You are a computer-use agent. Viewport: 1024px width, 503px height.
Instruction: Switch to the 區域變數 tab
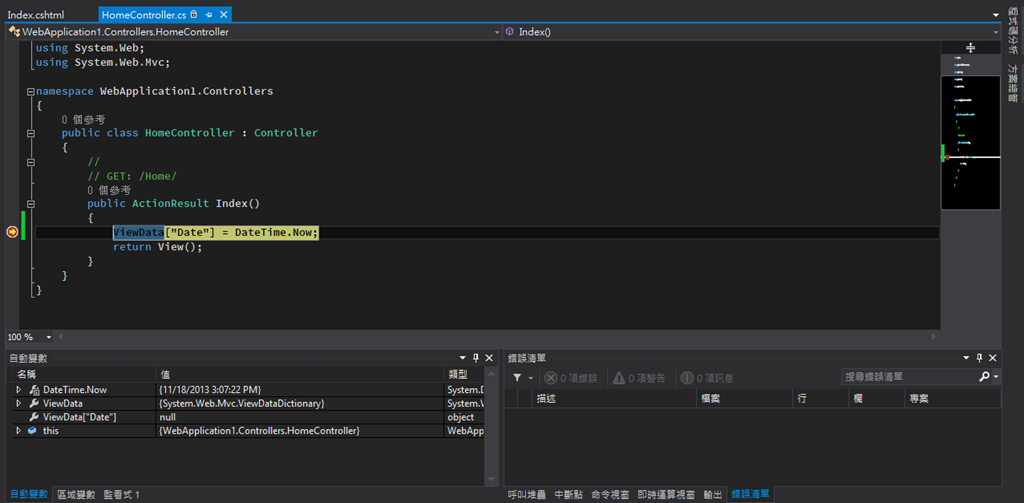coord(76,495)
